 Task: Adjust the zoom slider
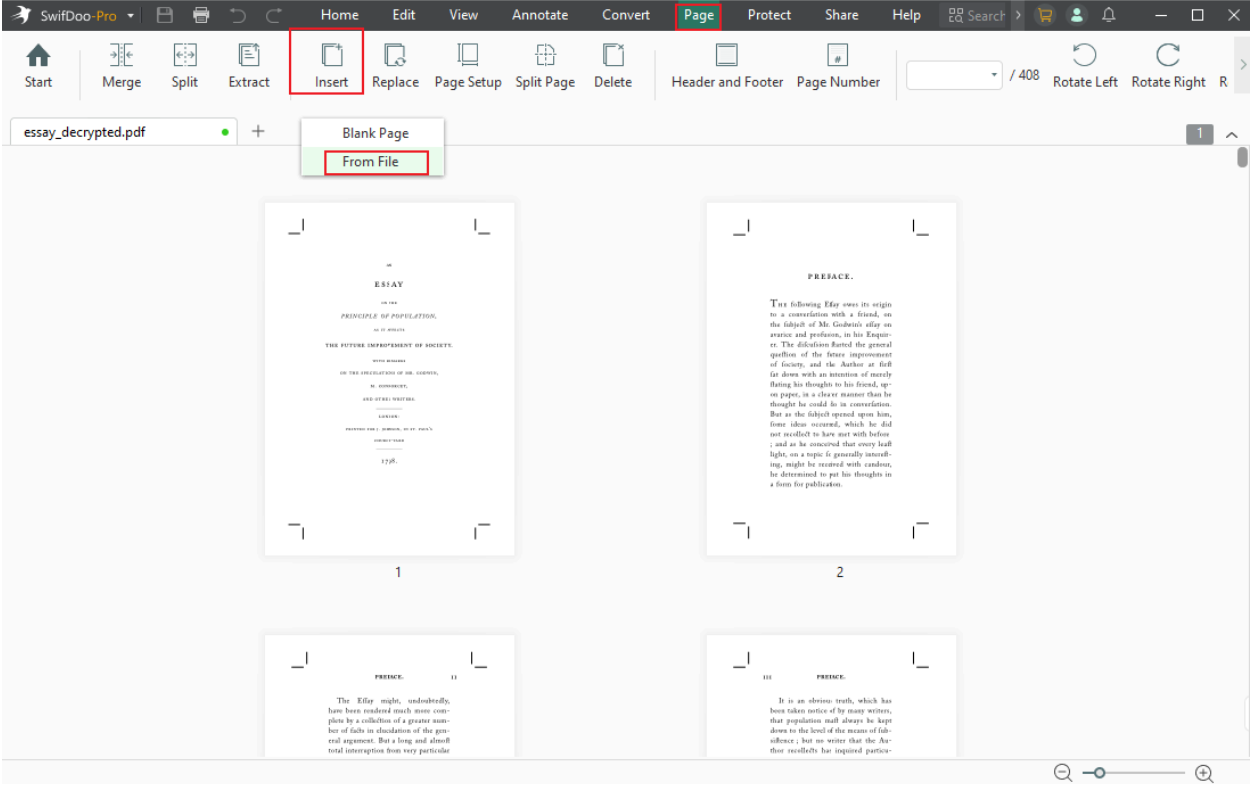tap(1098, 772)
